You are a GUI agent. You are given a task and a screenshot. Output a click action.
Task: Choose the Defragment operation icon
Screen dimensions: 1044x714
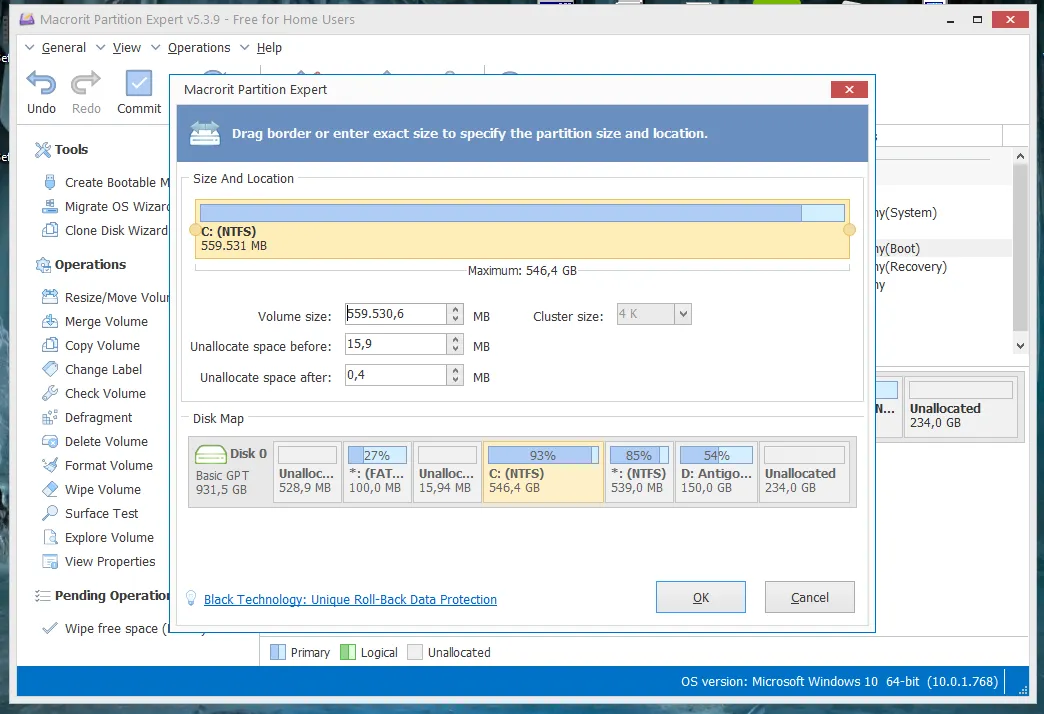click(x=50, y=418)
